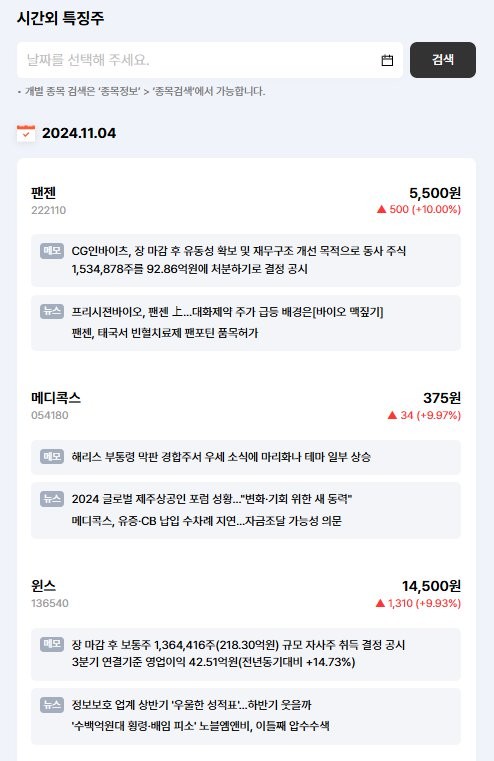Open the 정보보호 업계 상반기 news headline
The height and width of the screenshot is (761, 494).
point(191,705)
